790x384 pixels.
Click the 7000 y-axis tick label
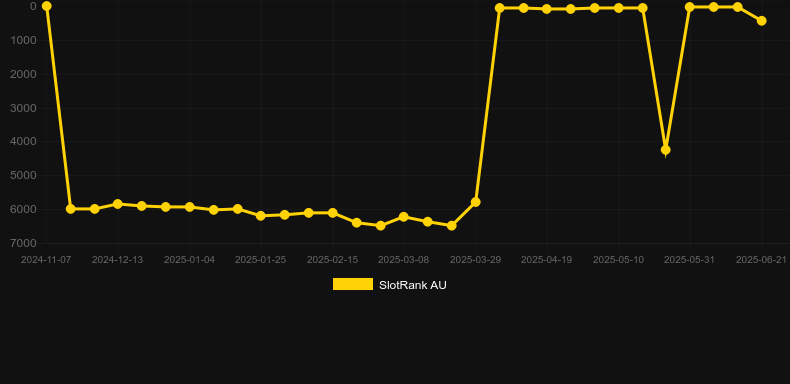(24, 243)
